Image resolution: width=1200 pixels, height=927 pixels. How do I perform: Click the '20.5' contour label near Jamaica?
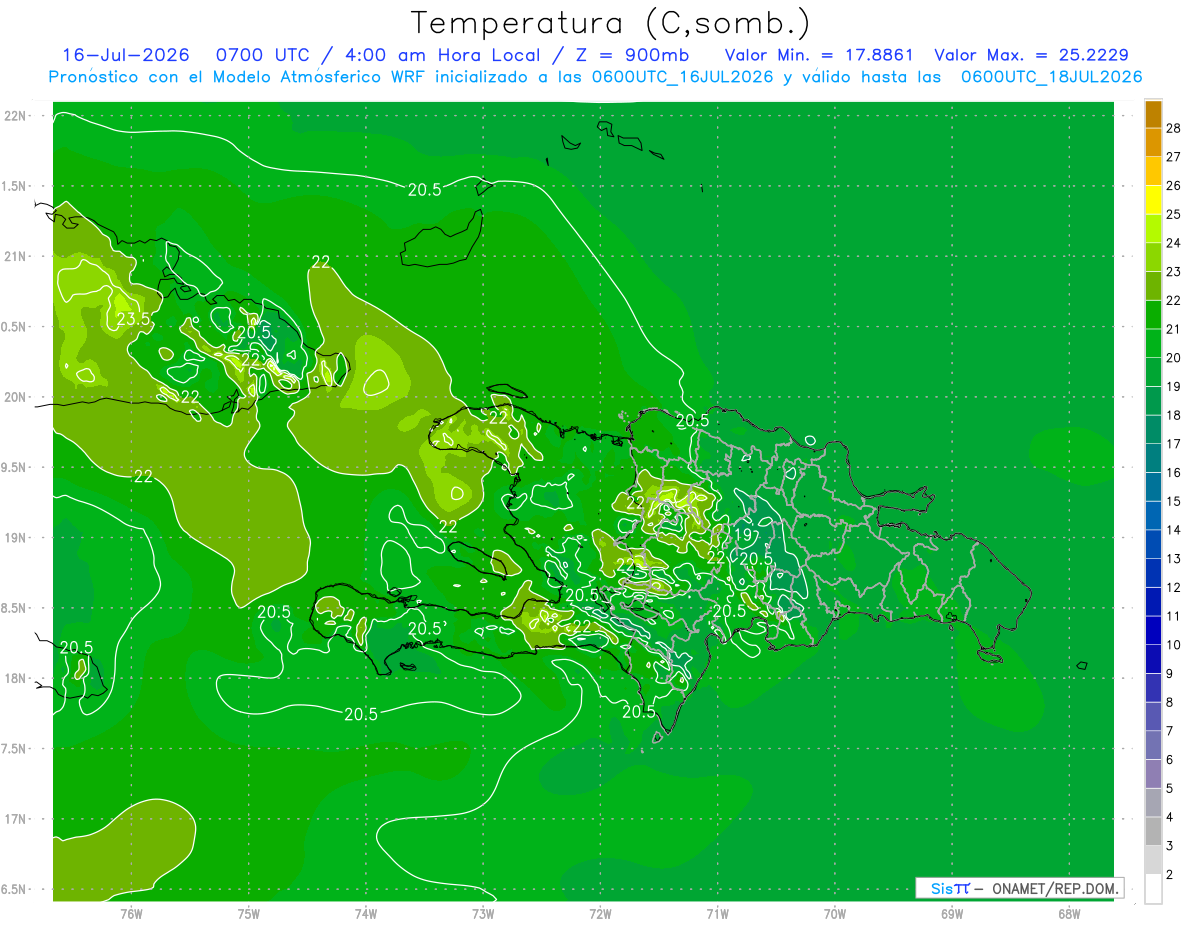pyautogui.click(x=76, y=648)
